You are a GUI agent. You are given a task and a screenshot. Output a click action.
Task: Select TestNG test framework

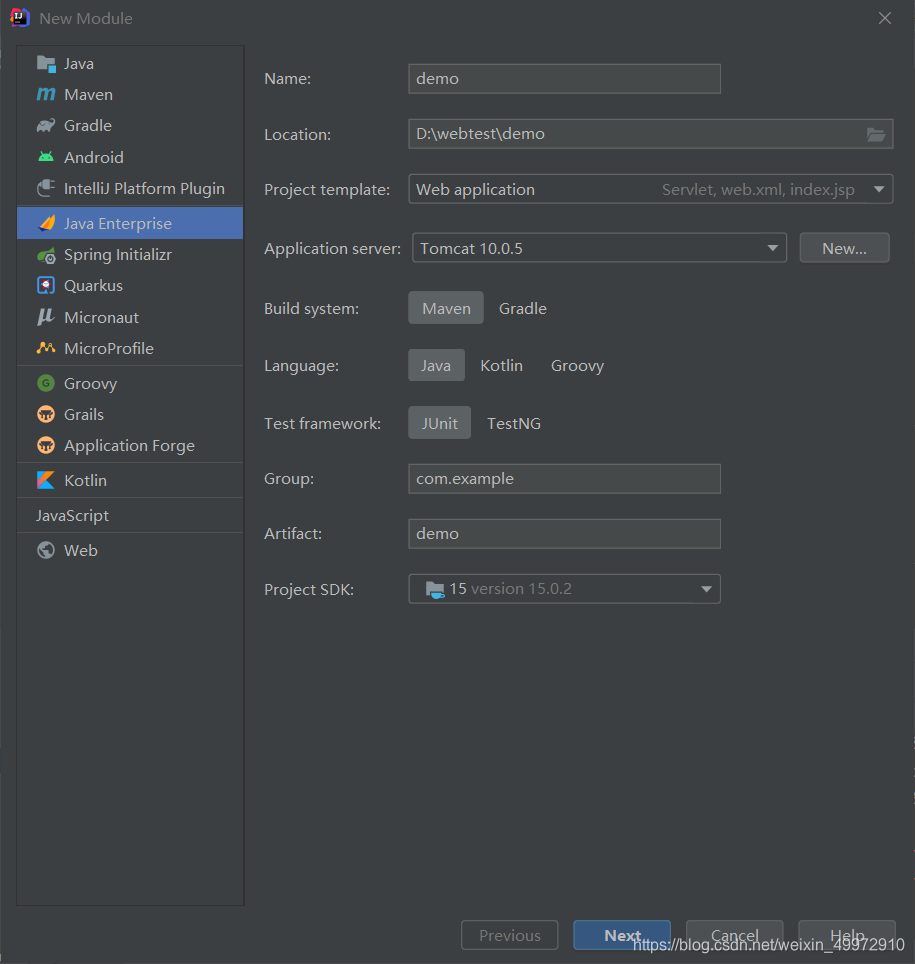coord(514,423)
